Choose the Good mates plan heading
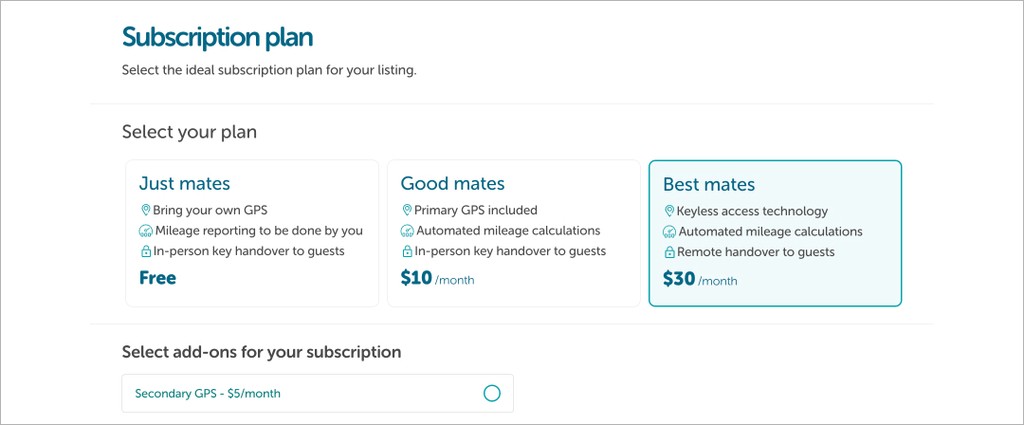Screen dimensions: 1024x425 (x=452, y=183)
